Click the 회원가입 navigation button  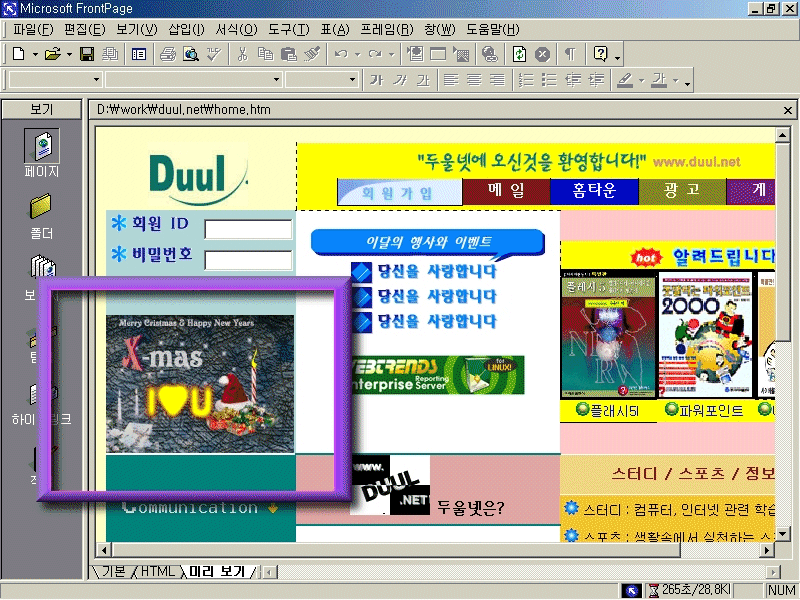click(x=399, y=192)
